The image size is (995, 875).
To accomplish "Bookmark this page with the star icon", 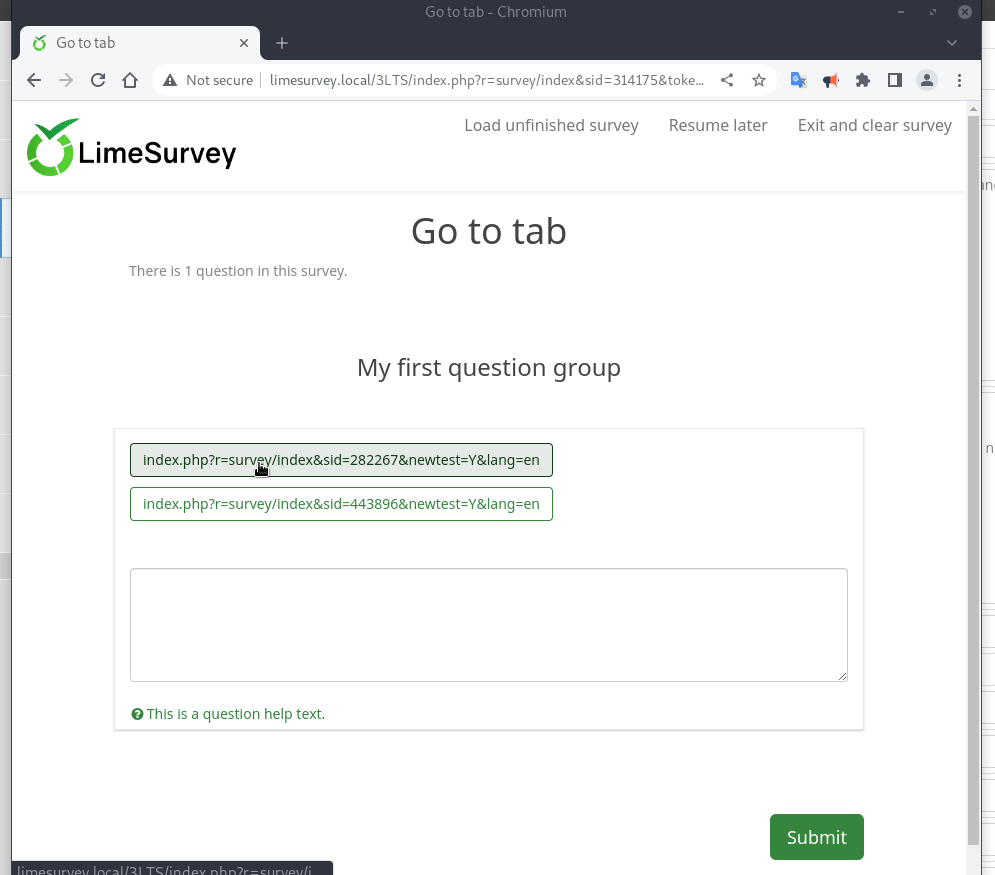I will [759, 80].
